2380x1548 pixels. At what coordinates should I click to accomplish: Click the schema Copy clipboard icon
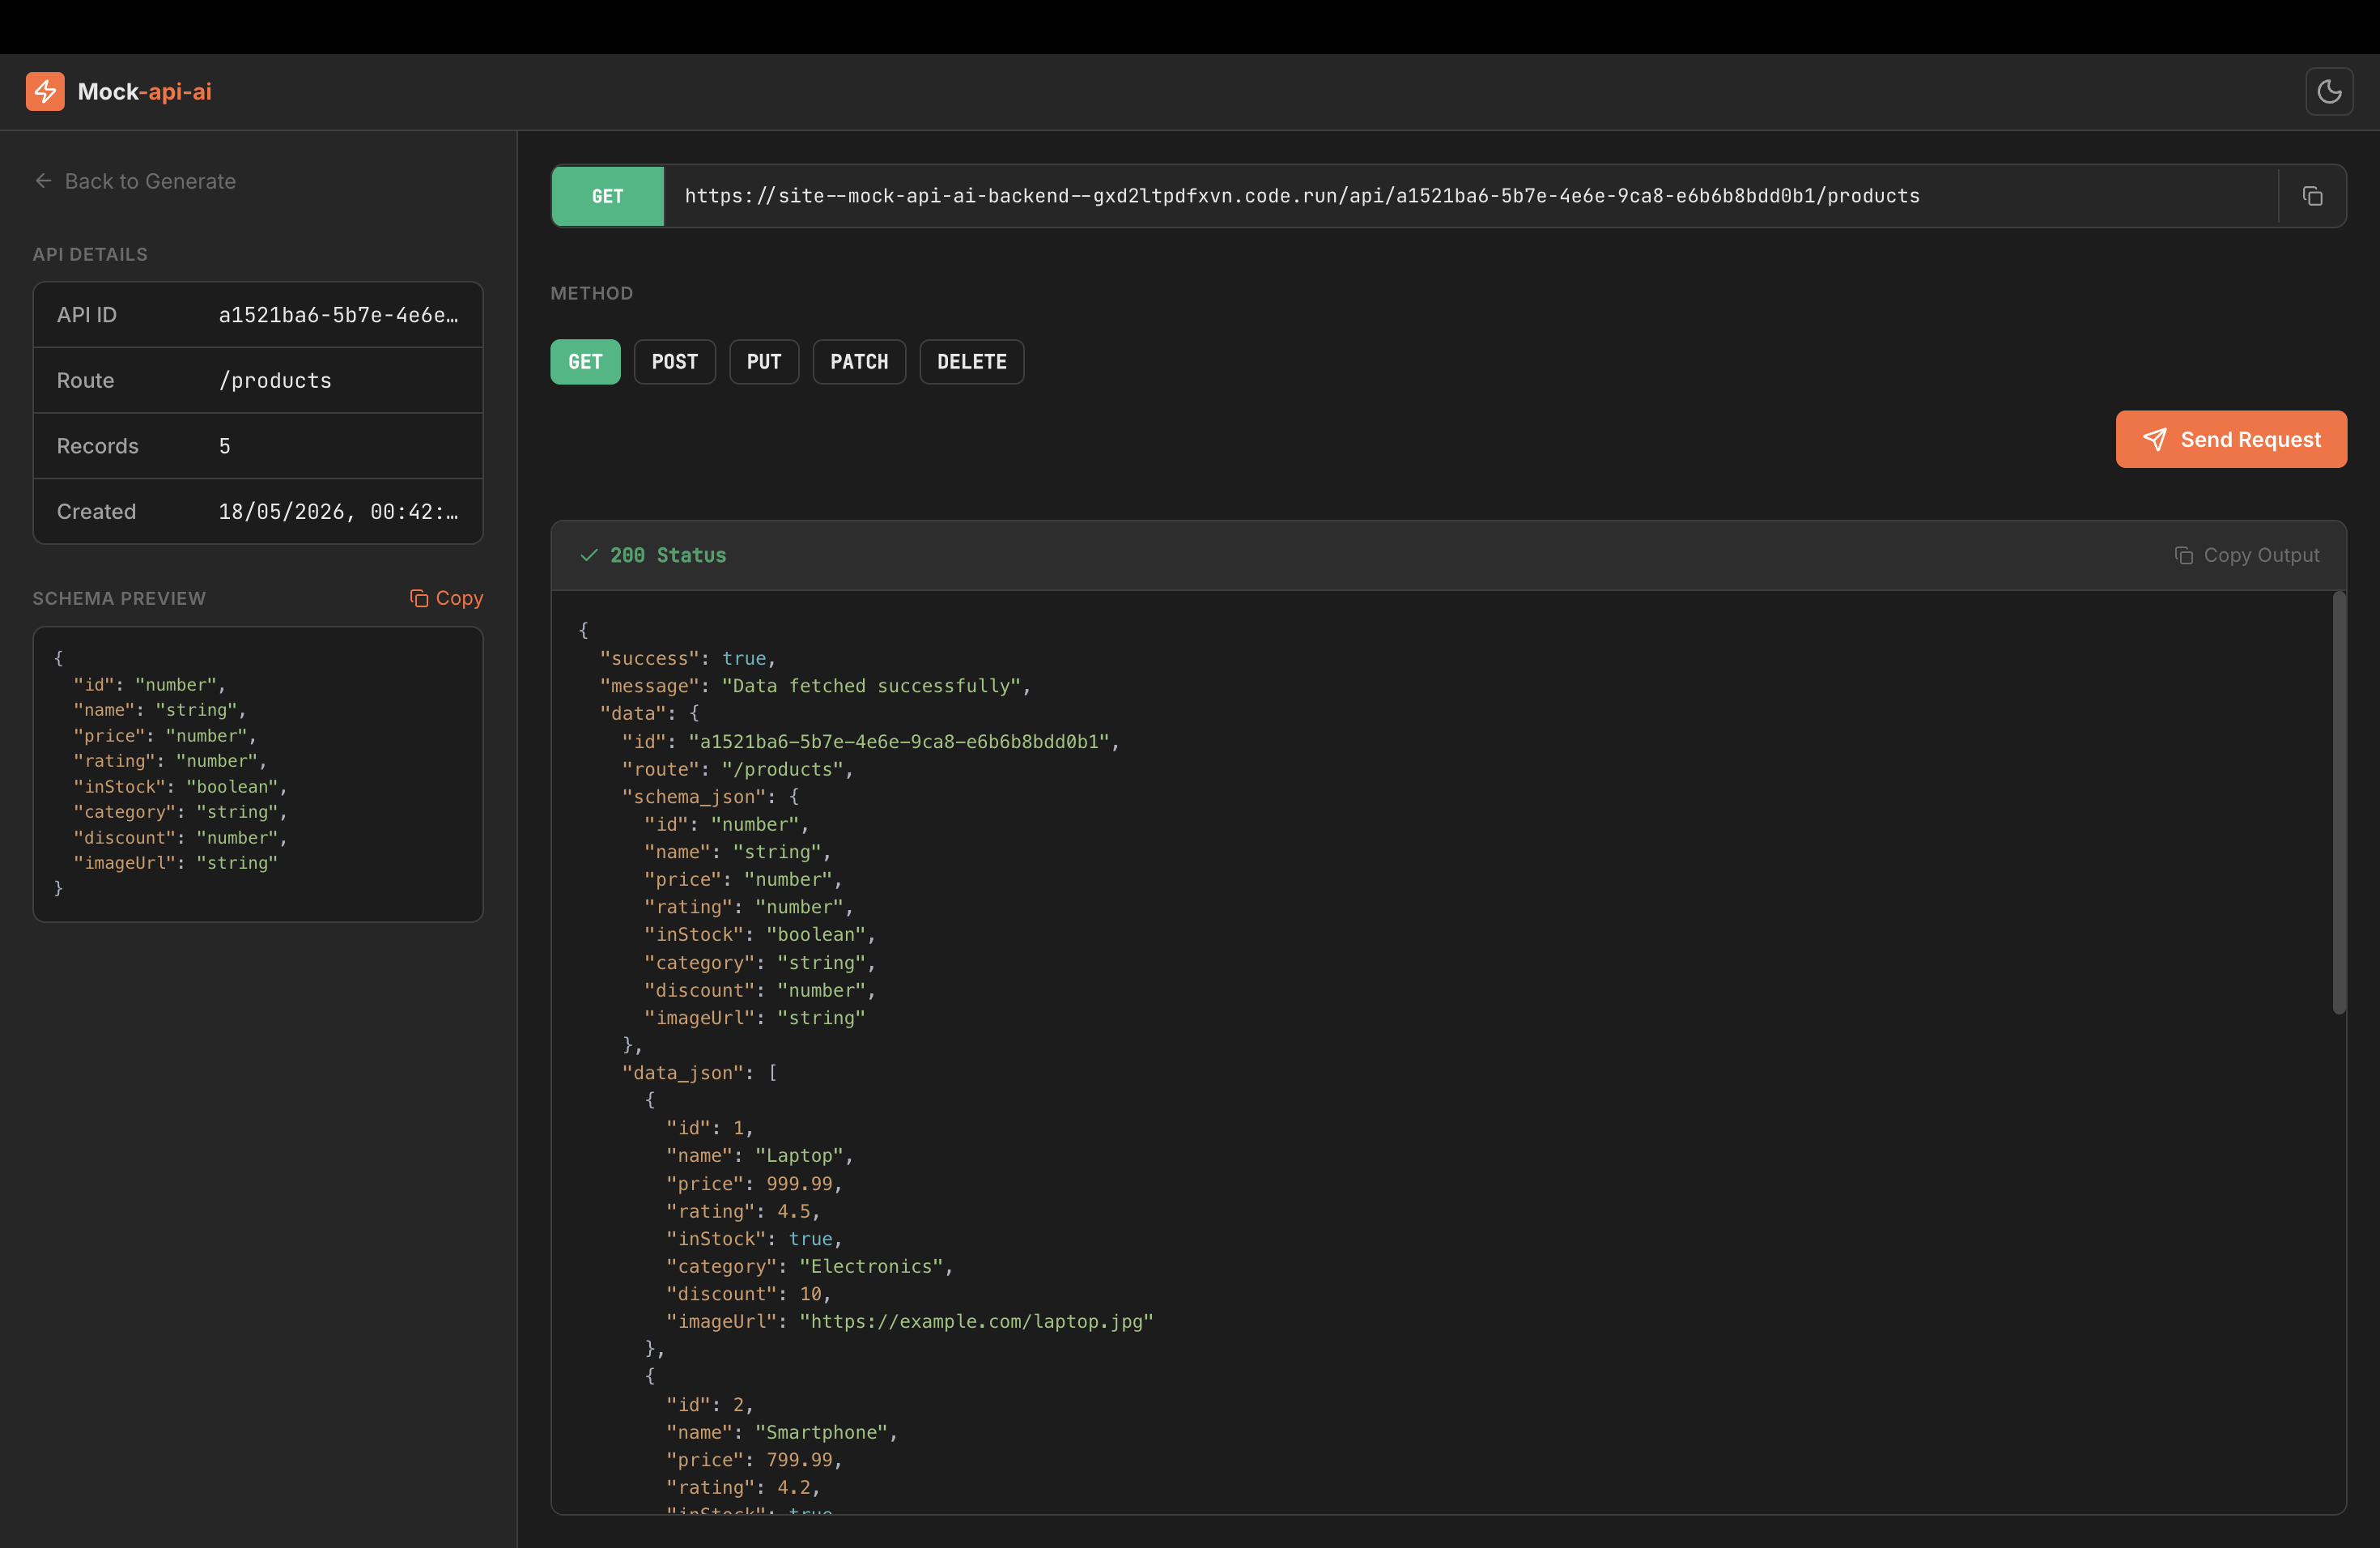[419, 598]
